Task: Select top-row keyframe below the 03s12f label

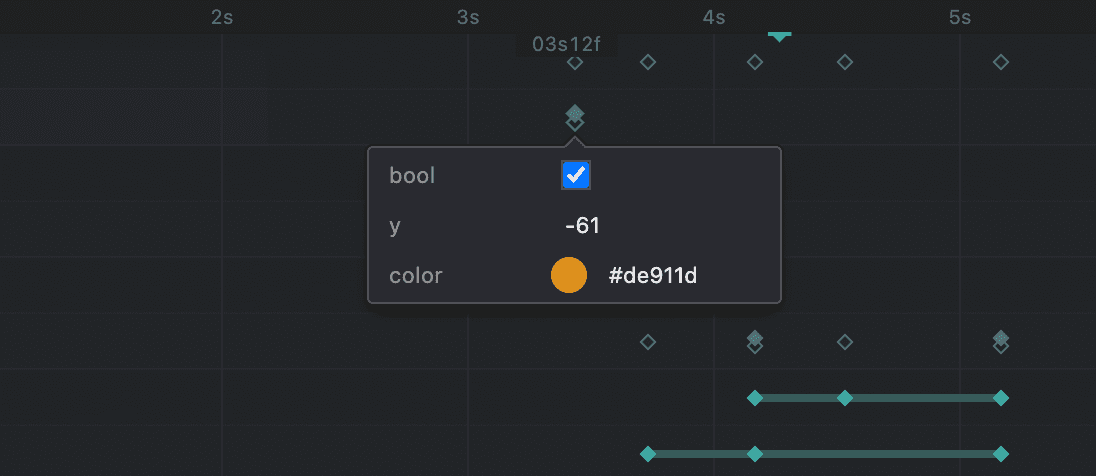Action: click(575, 62)
